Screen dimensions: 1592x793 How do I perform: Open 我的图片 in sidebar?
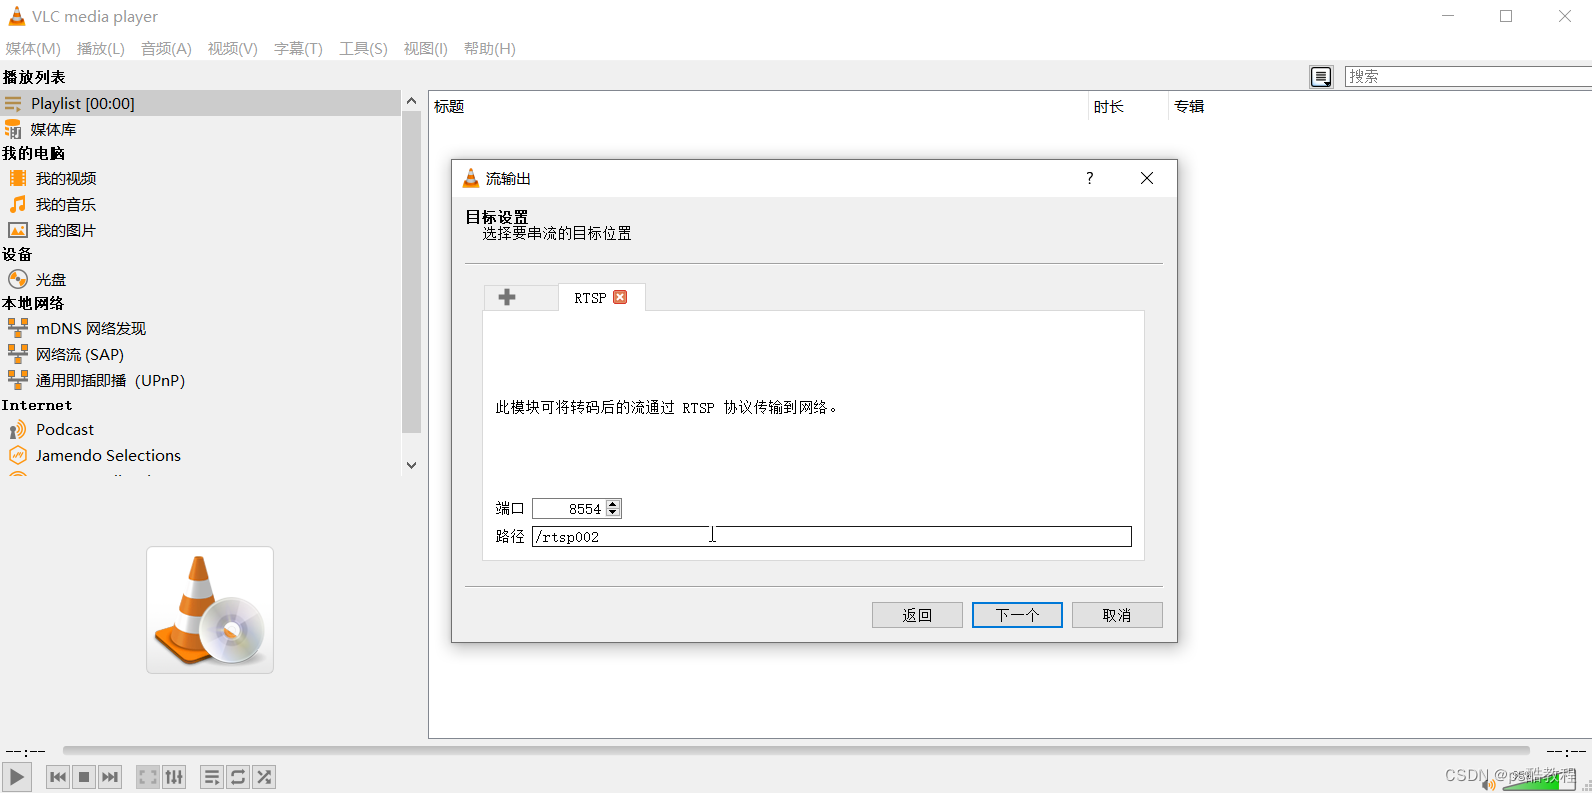[66, 230]
